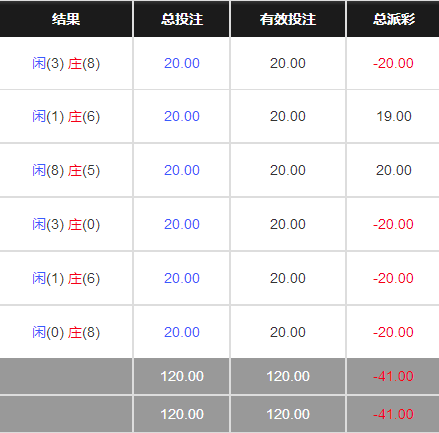
Task: Open the 闲(3) 庄(8) result entry
Action: [x=66, y=63]
